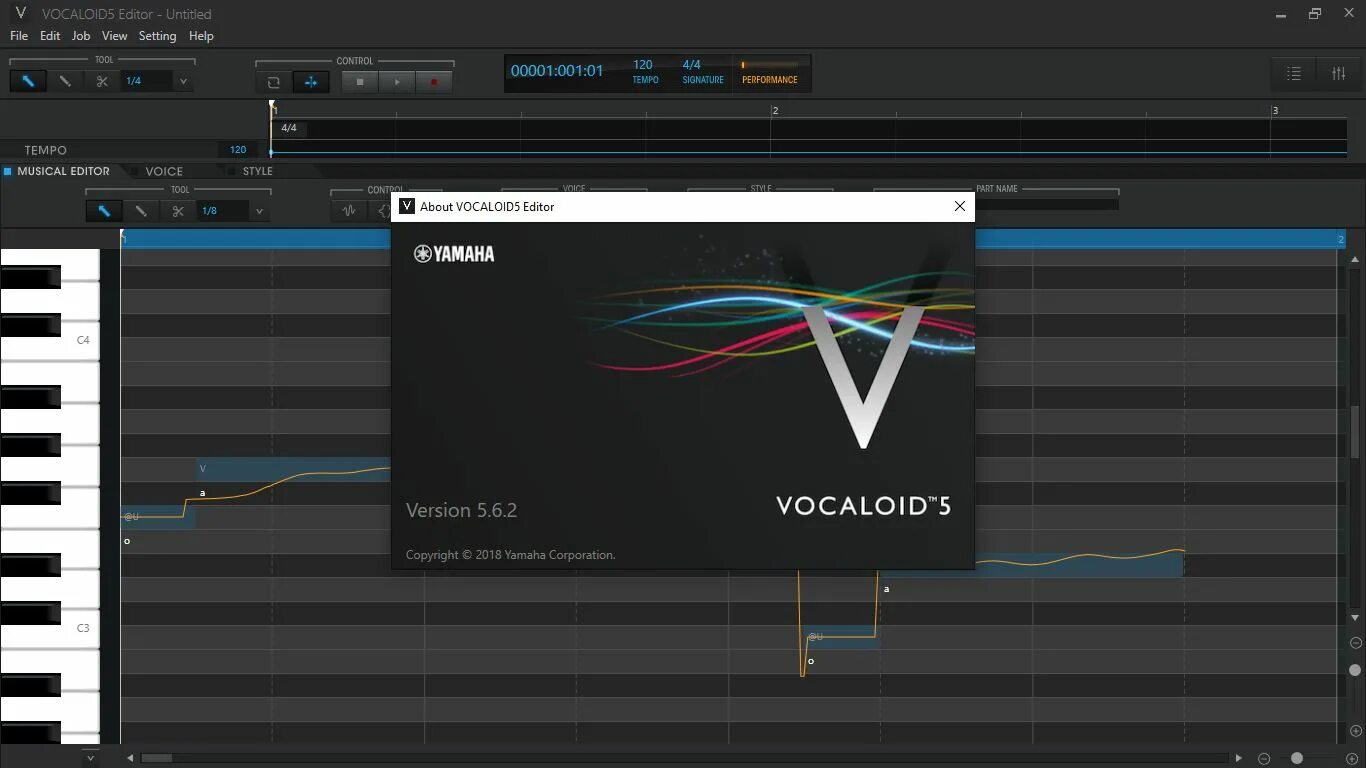Click the Yamaha logo in About dialog
Screen dimensions: 1366x768
pyautogui.click(x=454, y=254)
